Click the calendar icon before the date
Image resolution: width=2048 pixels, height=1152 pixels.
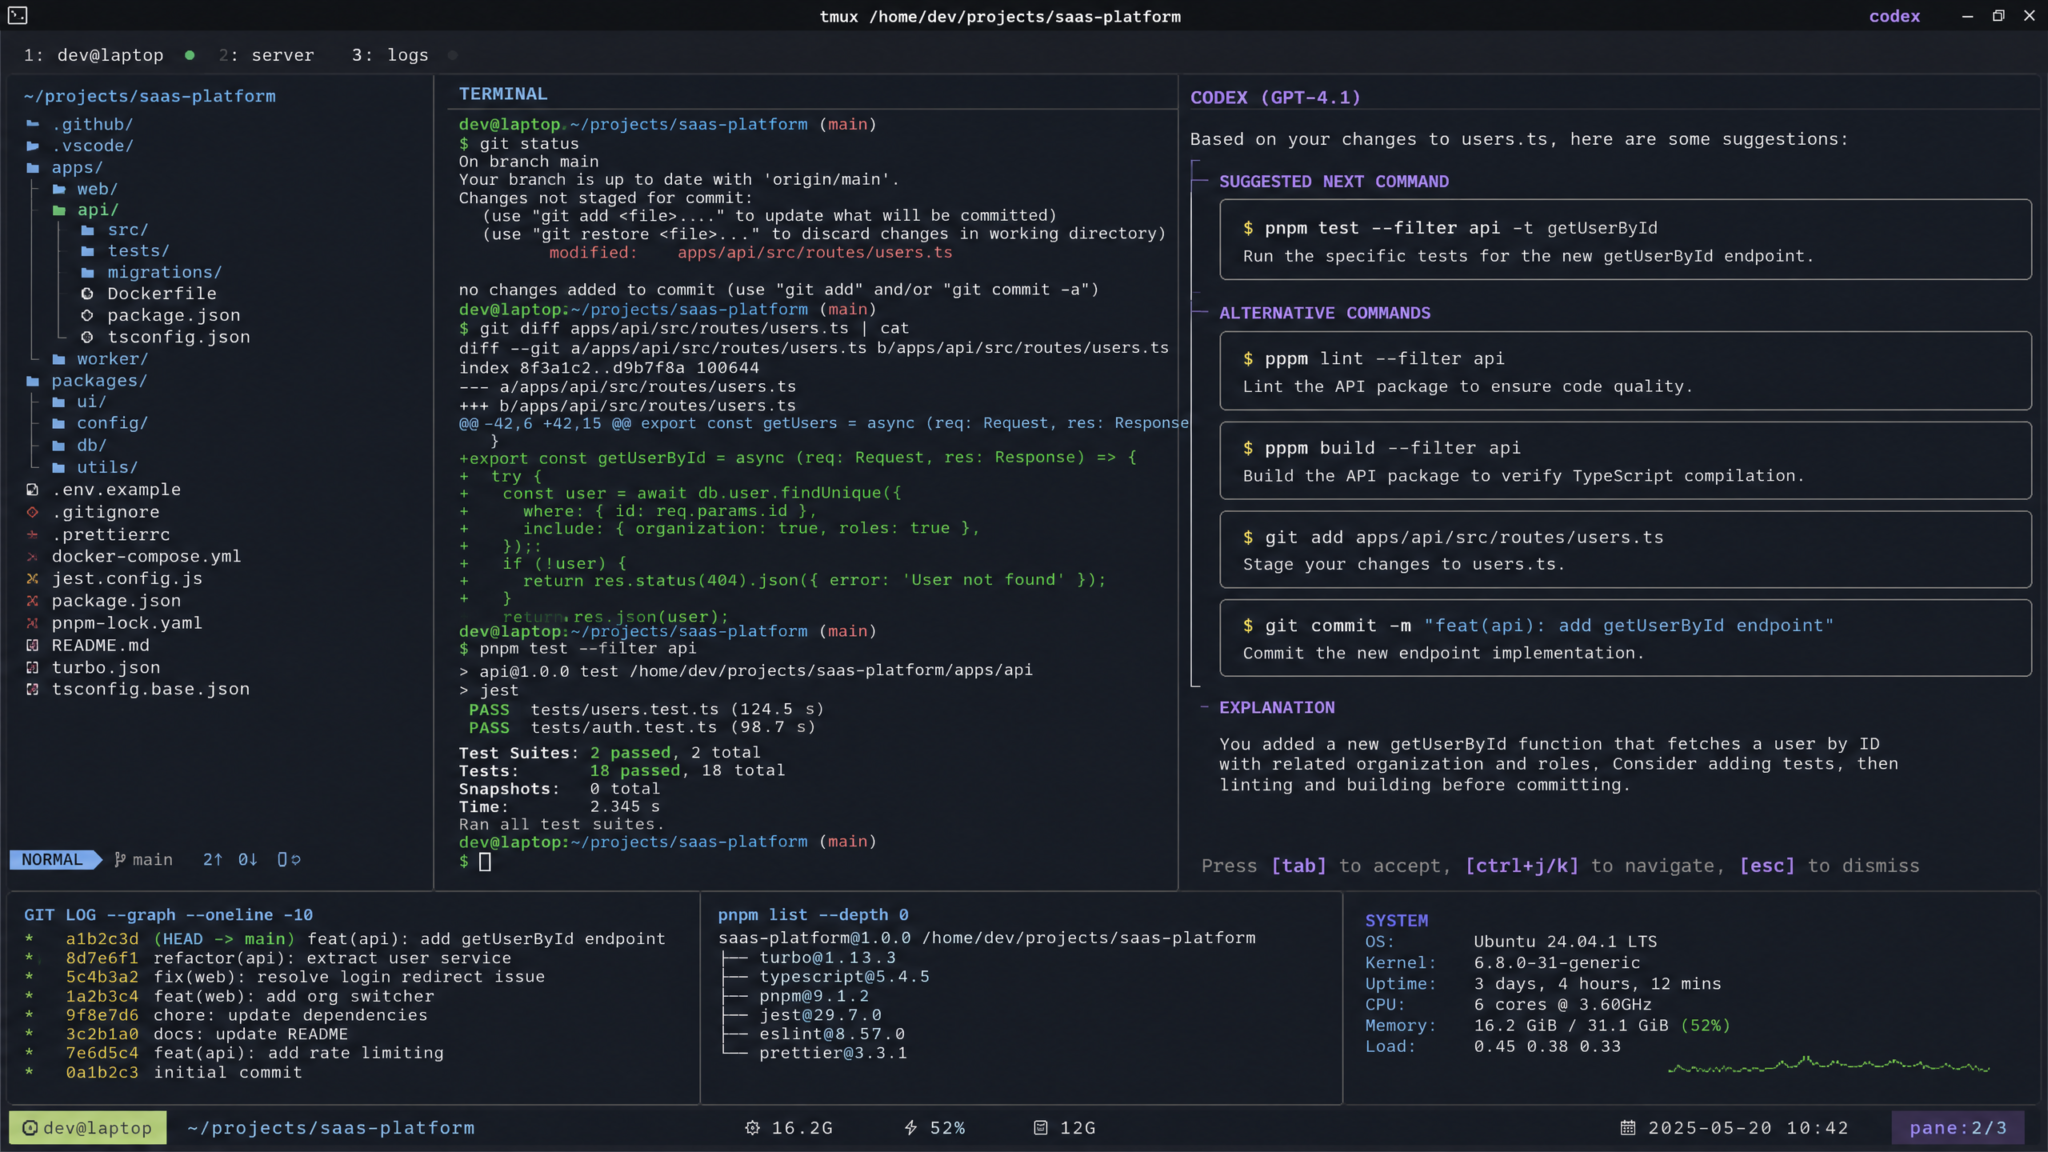1628,1128
